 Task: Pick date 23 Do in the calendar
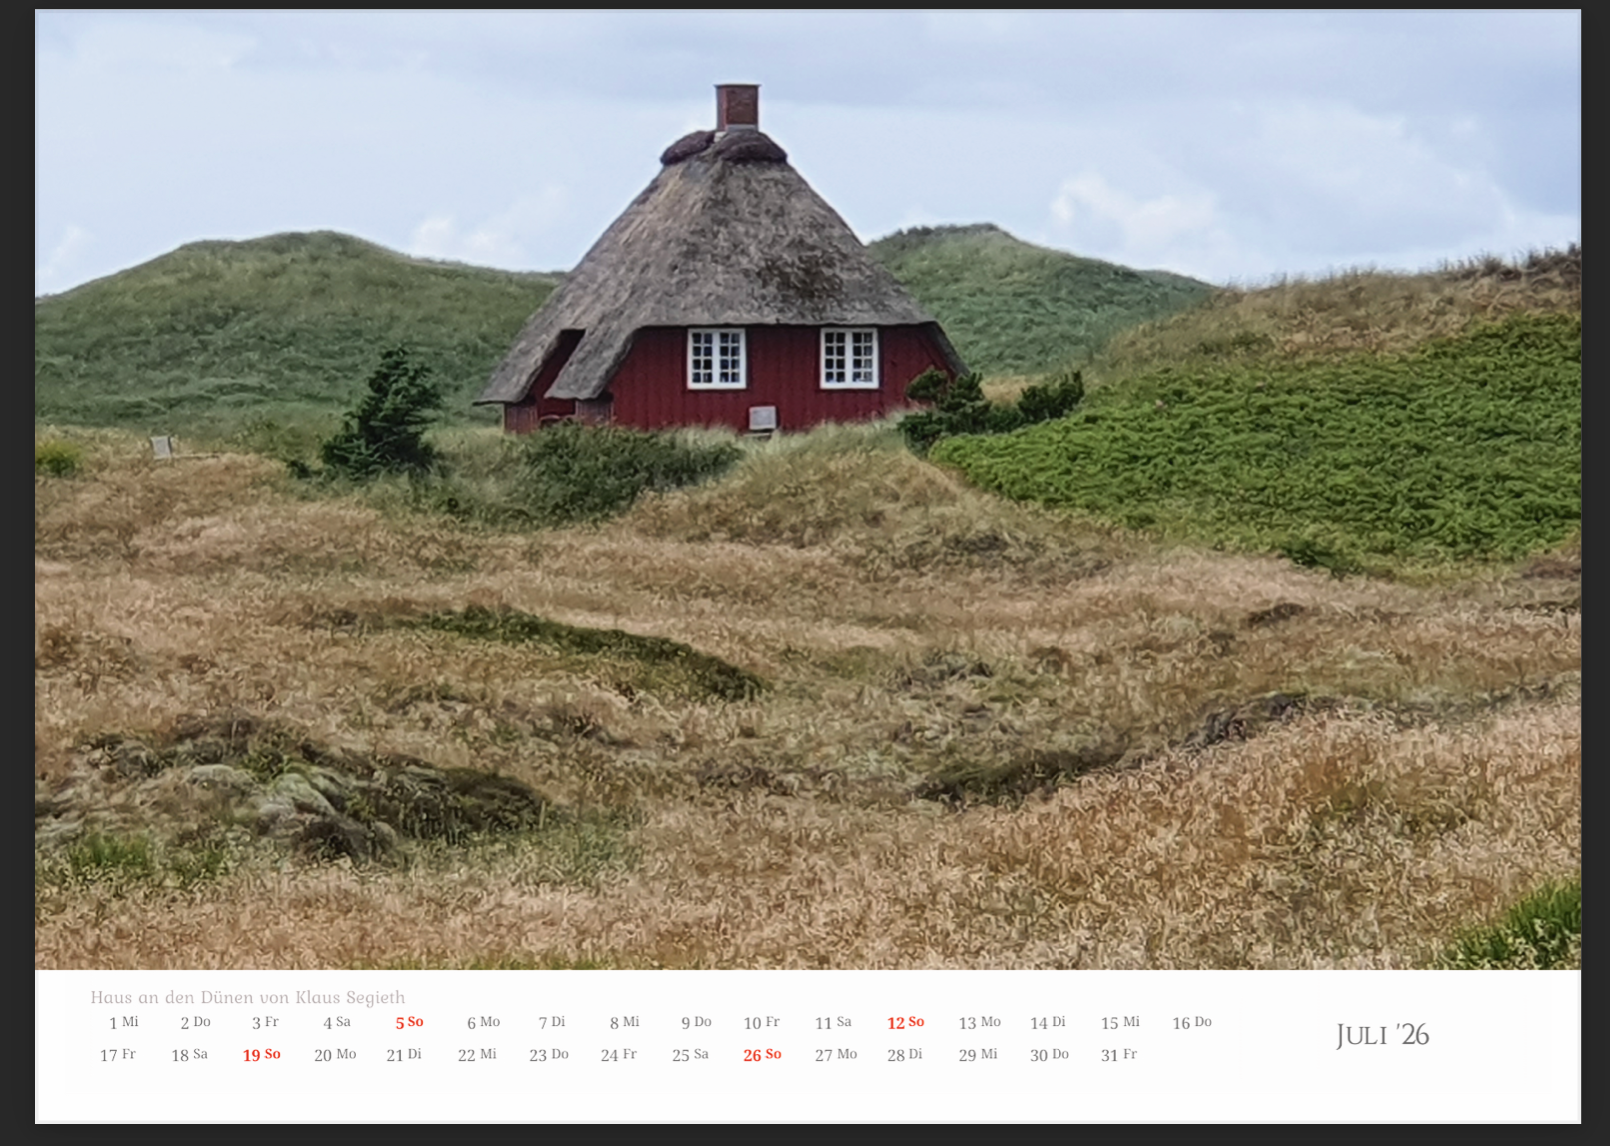point(548,1055)
